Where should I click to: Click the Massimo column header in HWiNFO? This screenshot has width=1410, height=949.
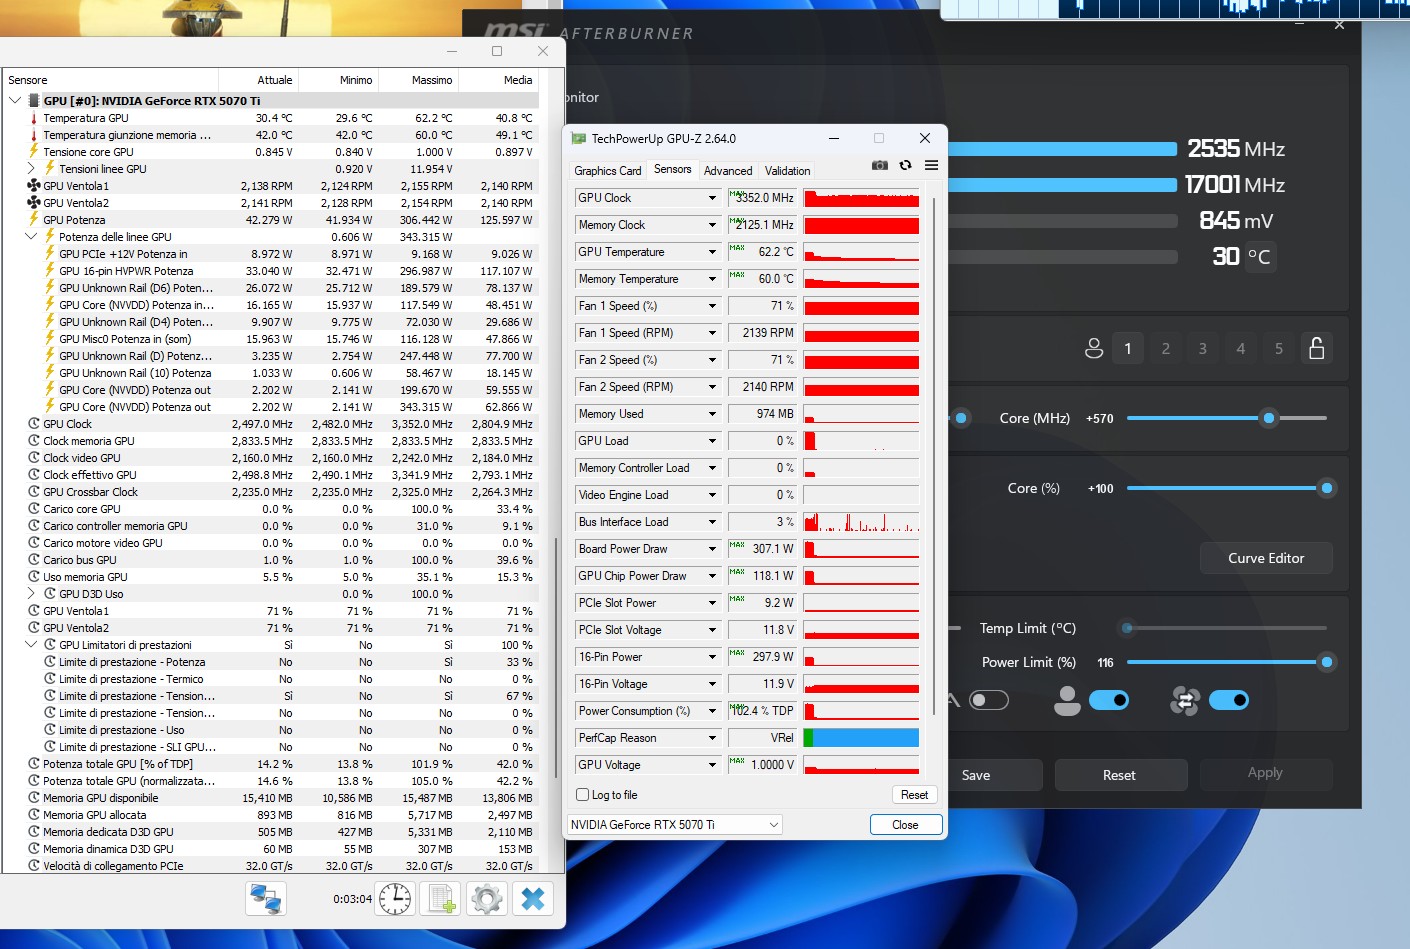(x=419, y=80)
